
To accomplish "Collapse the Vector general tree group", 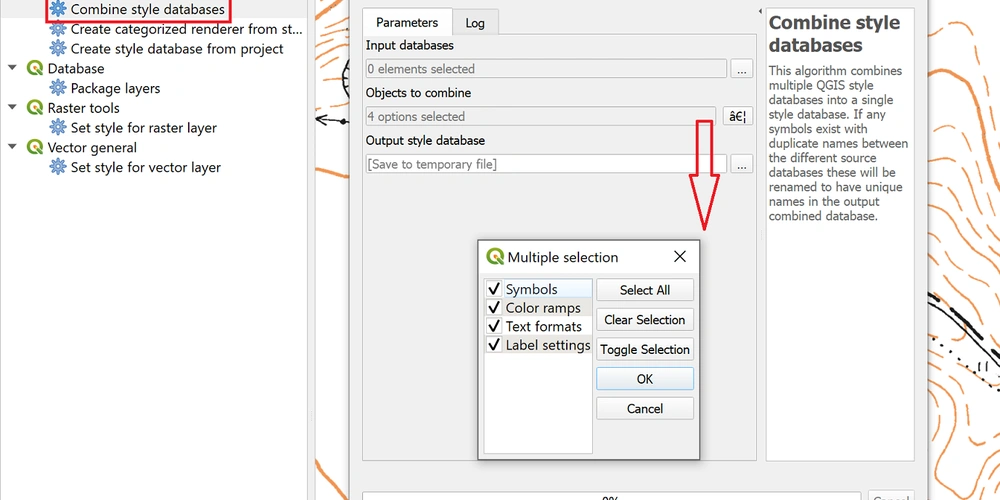I will (x=12, y=147).
